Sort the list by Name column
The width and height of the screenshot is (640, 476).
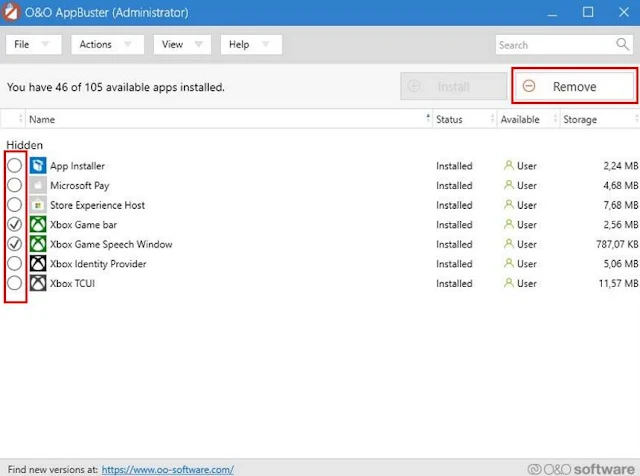point(229,119)
